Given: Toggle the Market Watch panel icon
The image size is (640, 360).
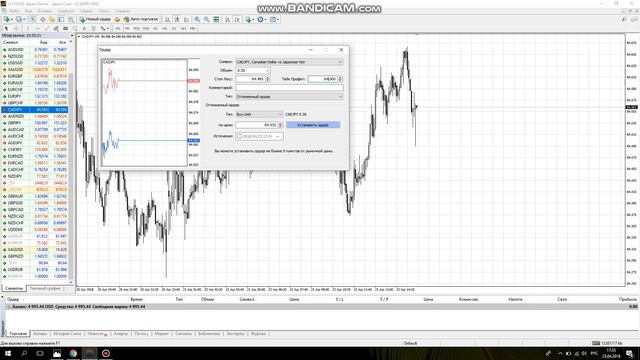Looking at the screenshot, I should click(x=33, y=19).
